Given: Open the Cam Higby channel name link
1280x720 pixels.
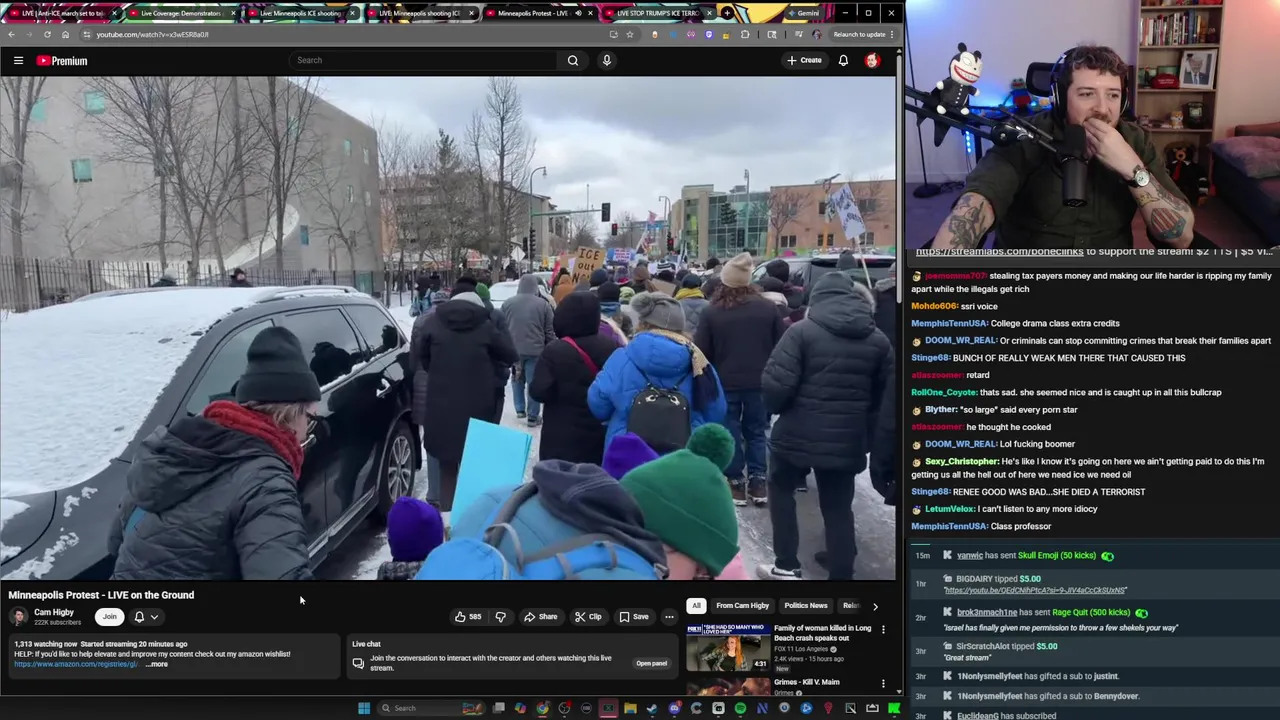Looking at the screenshot, I should pyautogui.click(x=54, y=612).
